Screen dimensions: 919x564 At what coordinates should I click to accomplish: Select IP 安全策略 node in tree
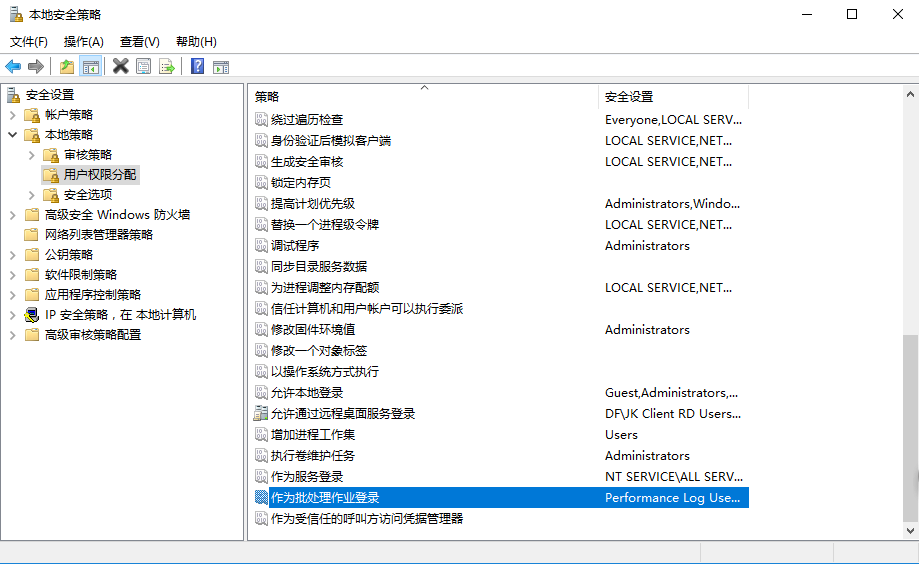click(x=120, y=315)
